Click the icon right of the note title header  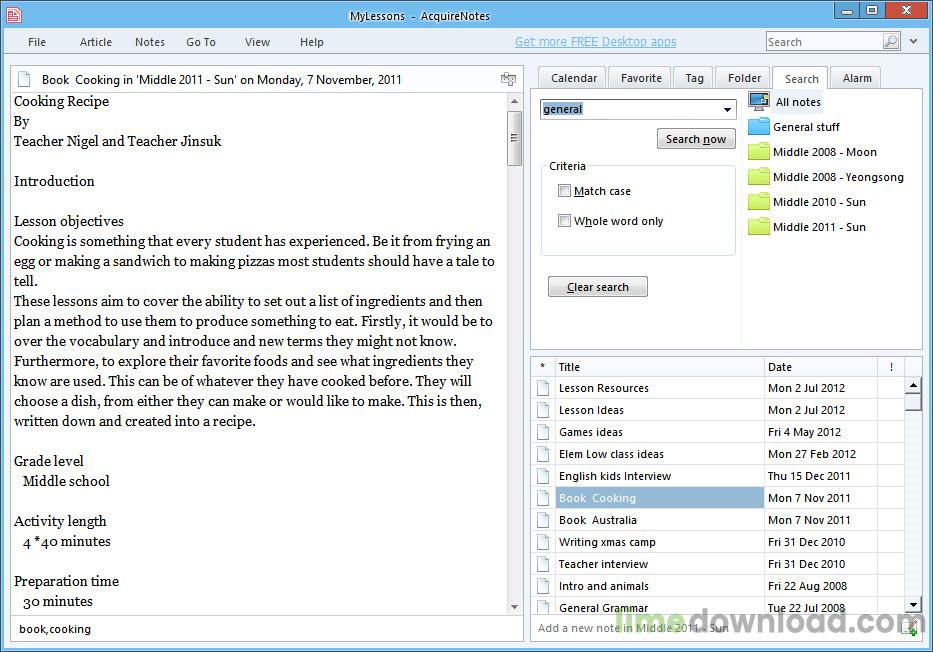point(508,79)
